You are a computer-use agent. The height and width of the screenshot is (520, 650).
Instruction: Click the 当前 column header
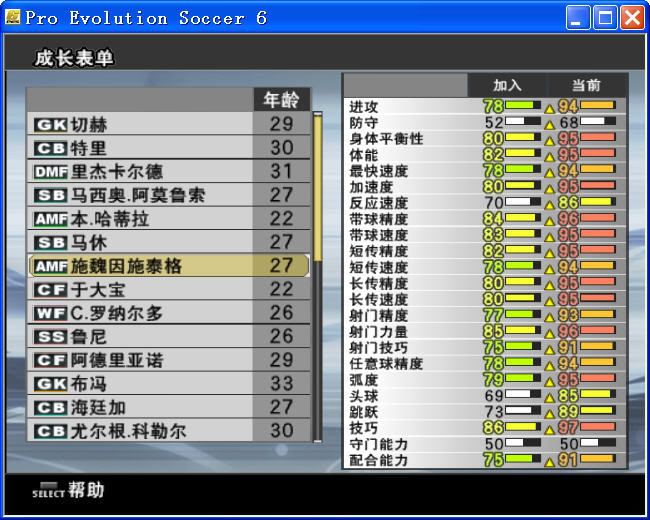pos(586,86)
